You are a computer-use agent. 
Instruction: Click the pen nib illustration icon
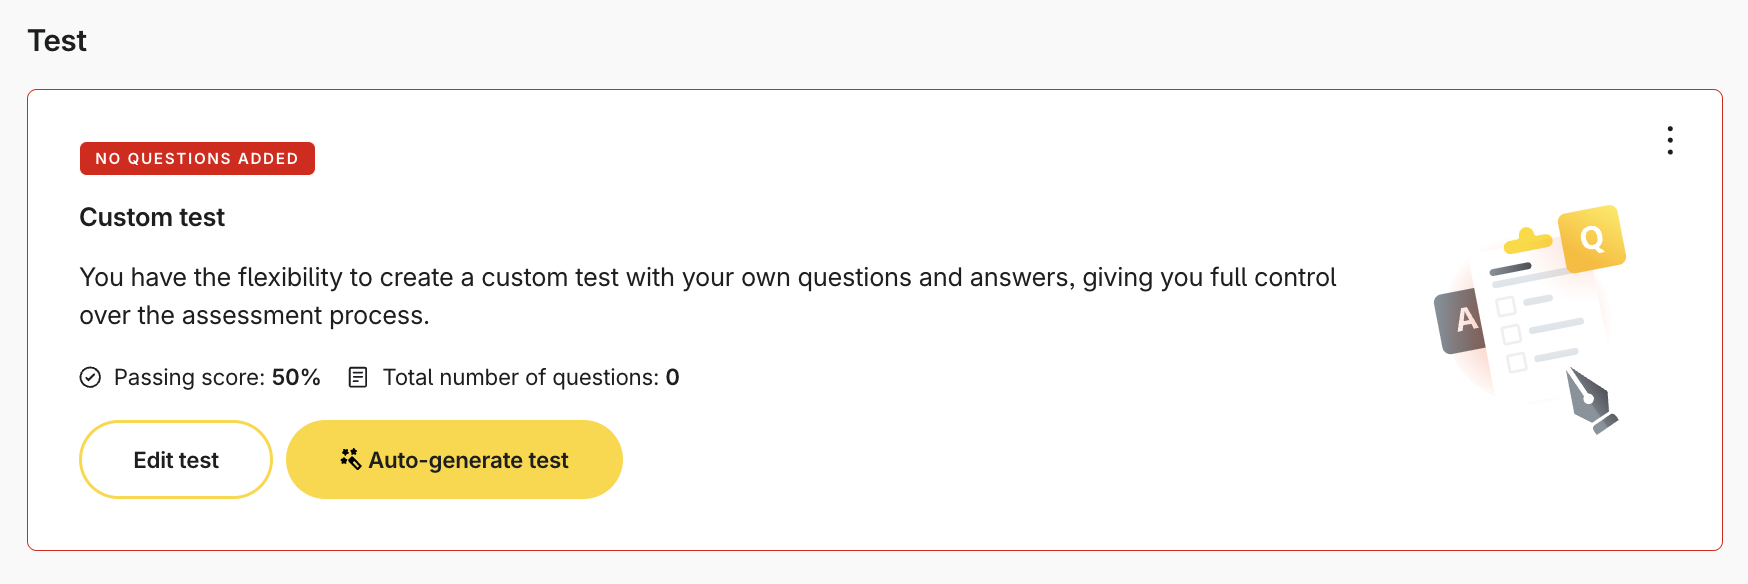(1590, 400)
